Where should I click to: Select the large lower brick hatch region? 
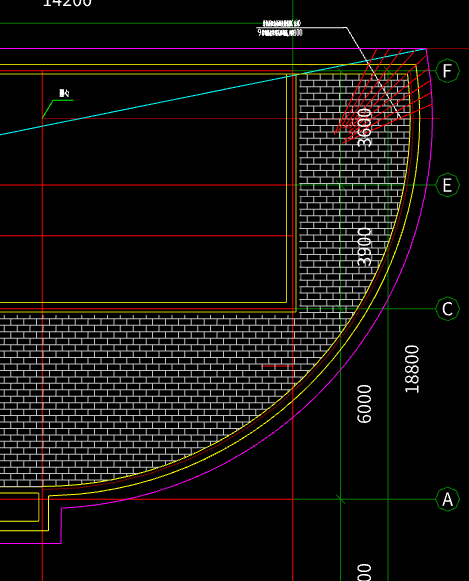coord(148,396)
